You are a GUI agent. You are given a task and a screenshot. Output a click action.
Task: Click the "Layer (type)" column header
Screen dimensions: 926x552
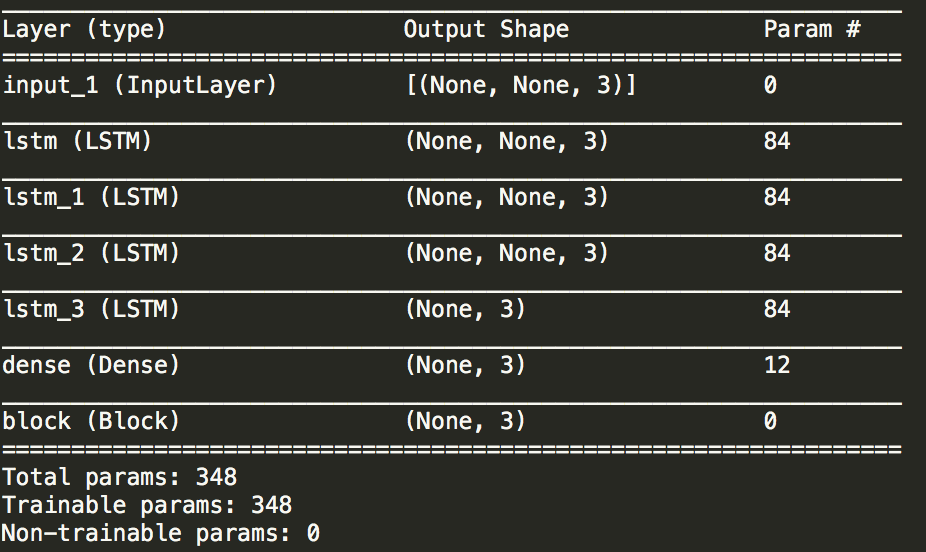click(x=85, y=29)
